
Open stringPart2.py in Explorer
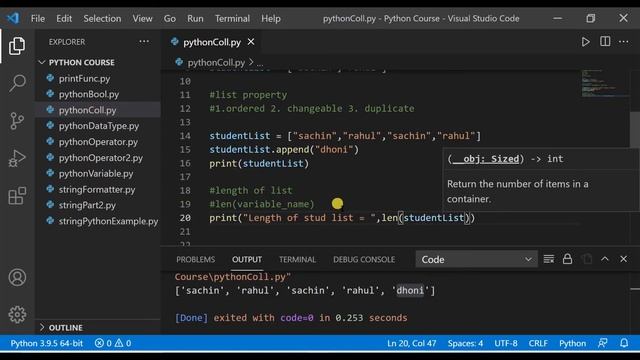click(x=87, y=205)
